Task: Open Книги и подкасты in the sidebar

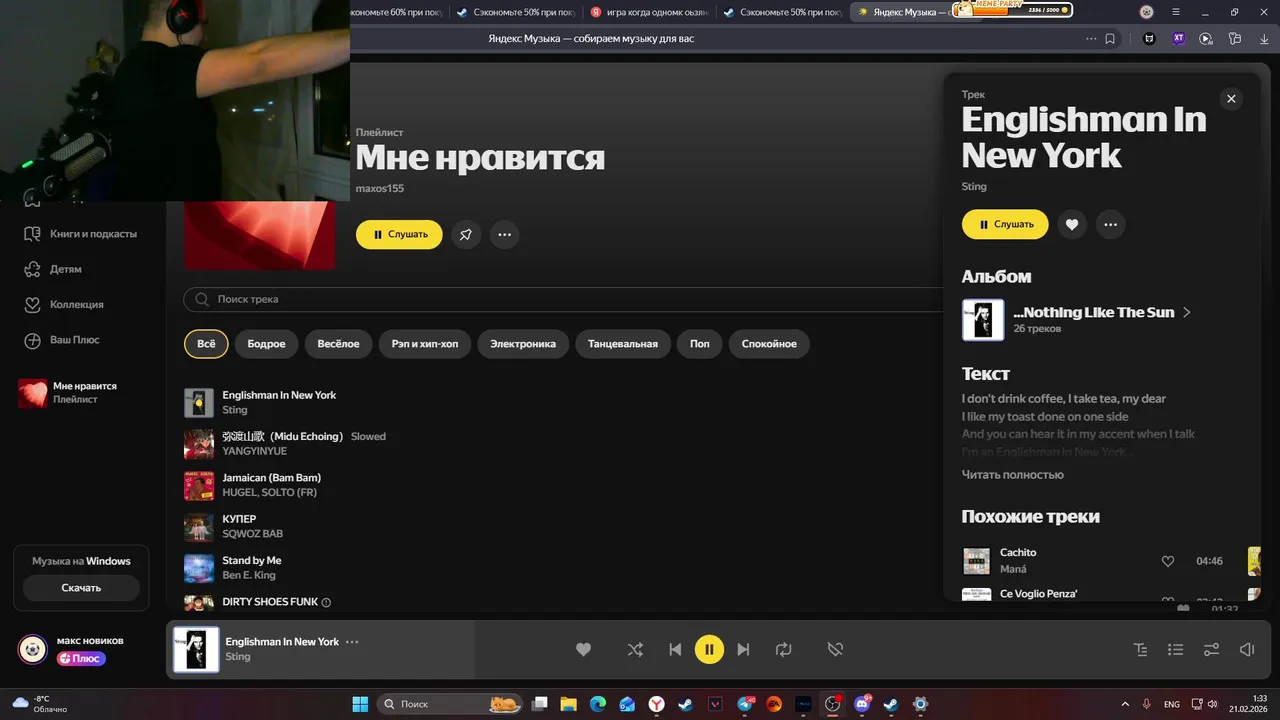Action: point(80,234)
